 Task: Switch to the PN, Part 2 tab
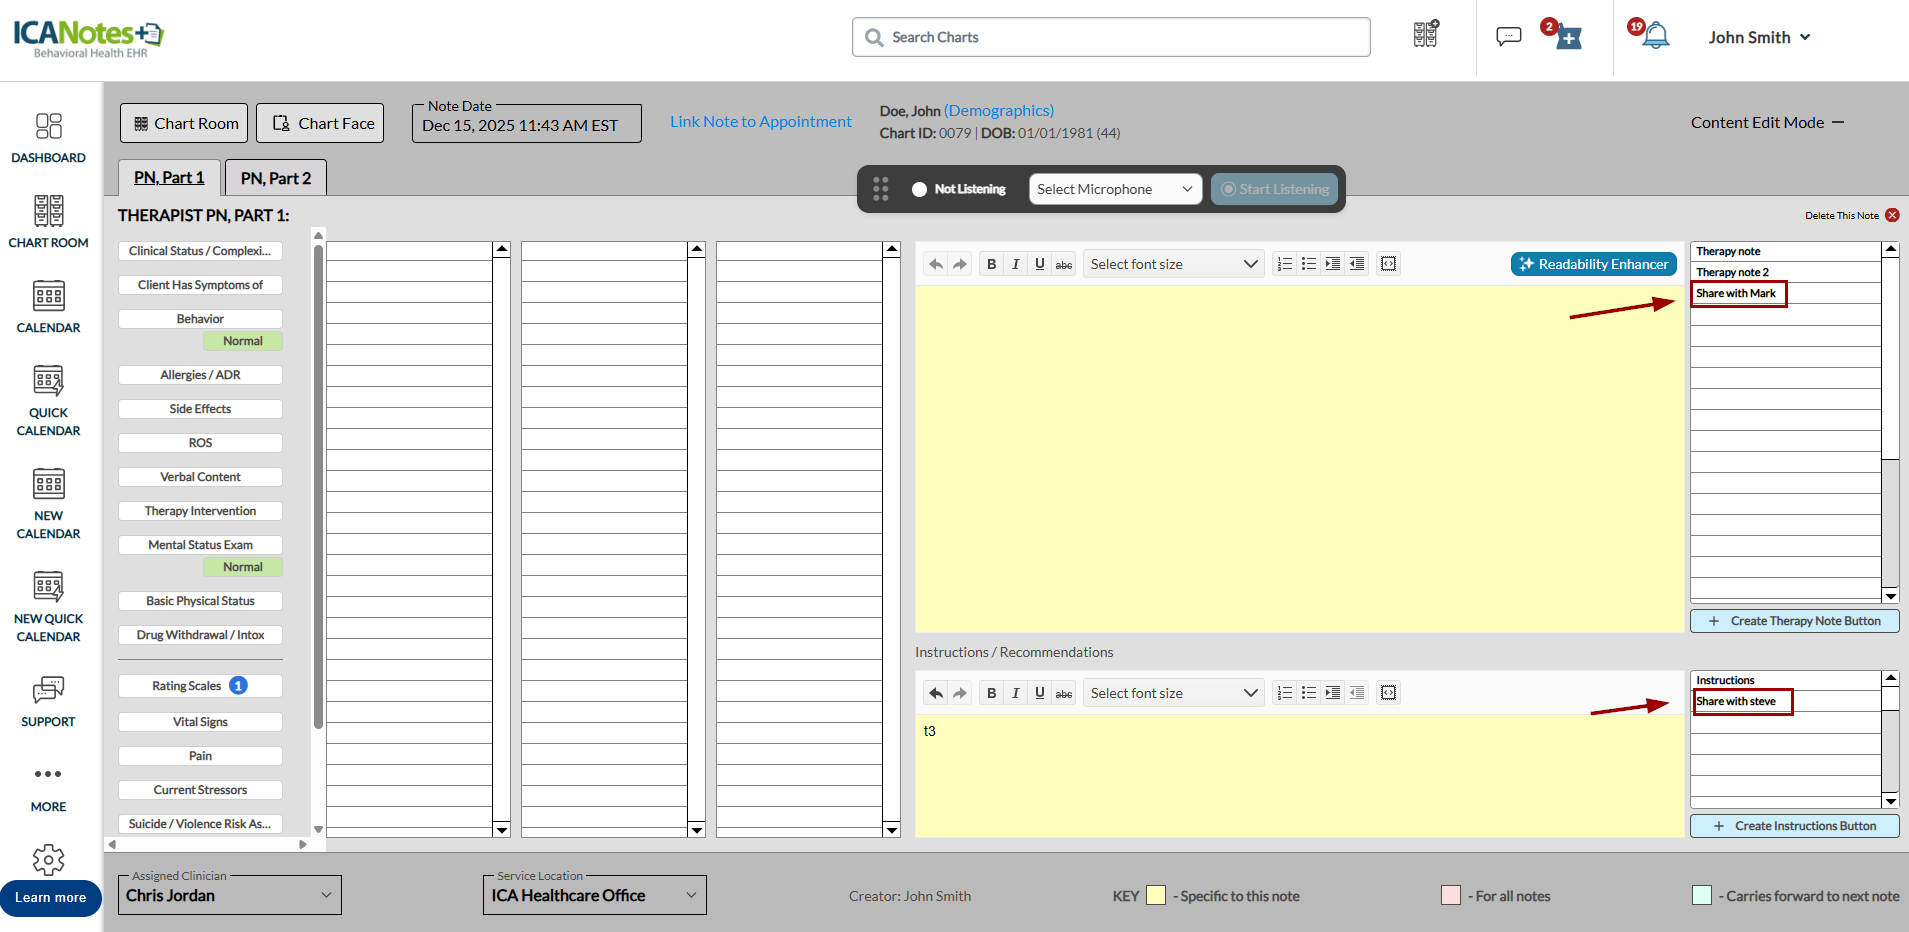click(276, 178)
